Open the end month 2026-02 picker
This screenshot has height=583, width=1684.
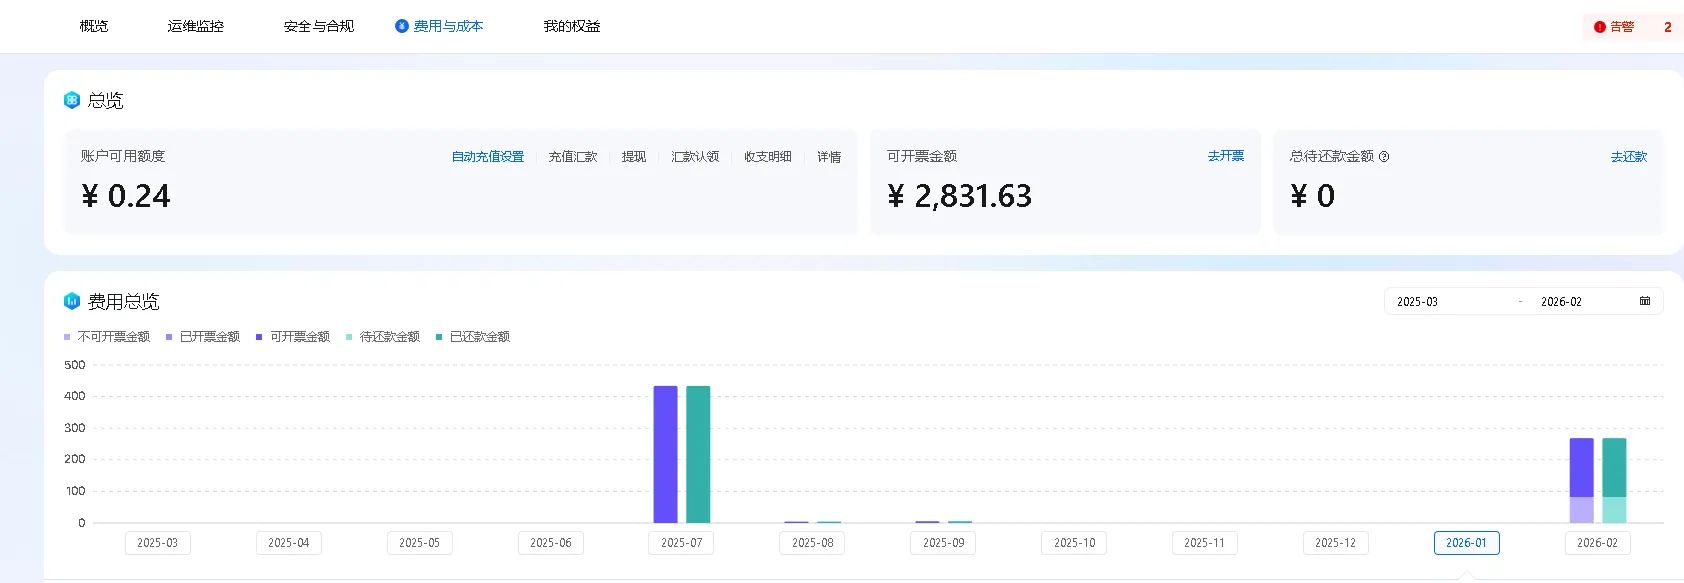pos(1561,302)
